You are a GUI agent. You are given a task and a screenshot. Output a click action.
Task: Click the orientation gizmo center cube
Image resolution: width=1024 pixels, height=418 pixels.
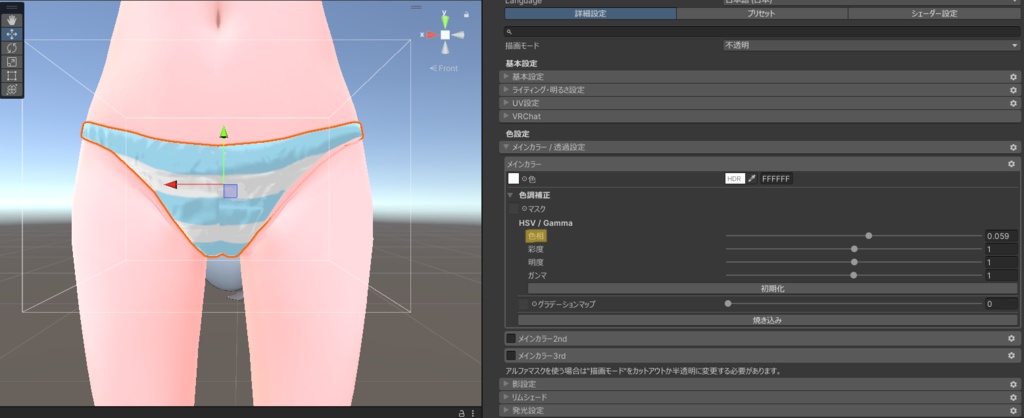445,35
